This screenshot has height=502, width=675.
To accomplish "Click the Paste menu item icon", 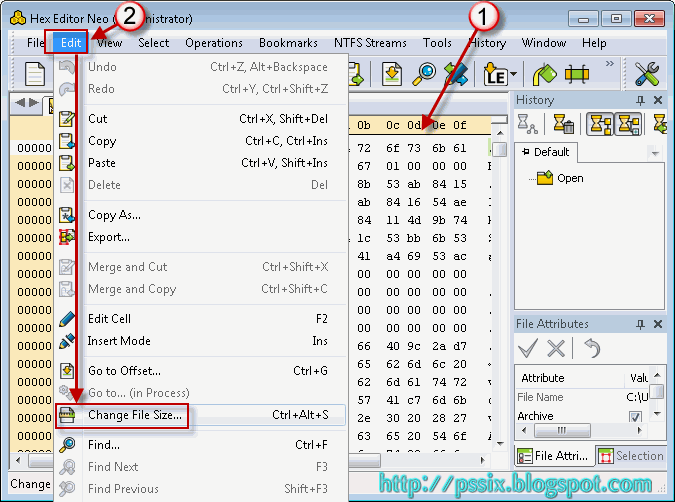I will pyautogui.click(x=67, y=163).
